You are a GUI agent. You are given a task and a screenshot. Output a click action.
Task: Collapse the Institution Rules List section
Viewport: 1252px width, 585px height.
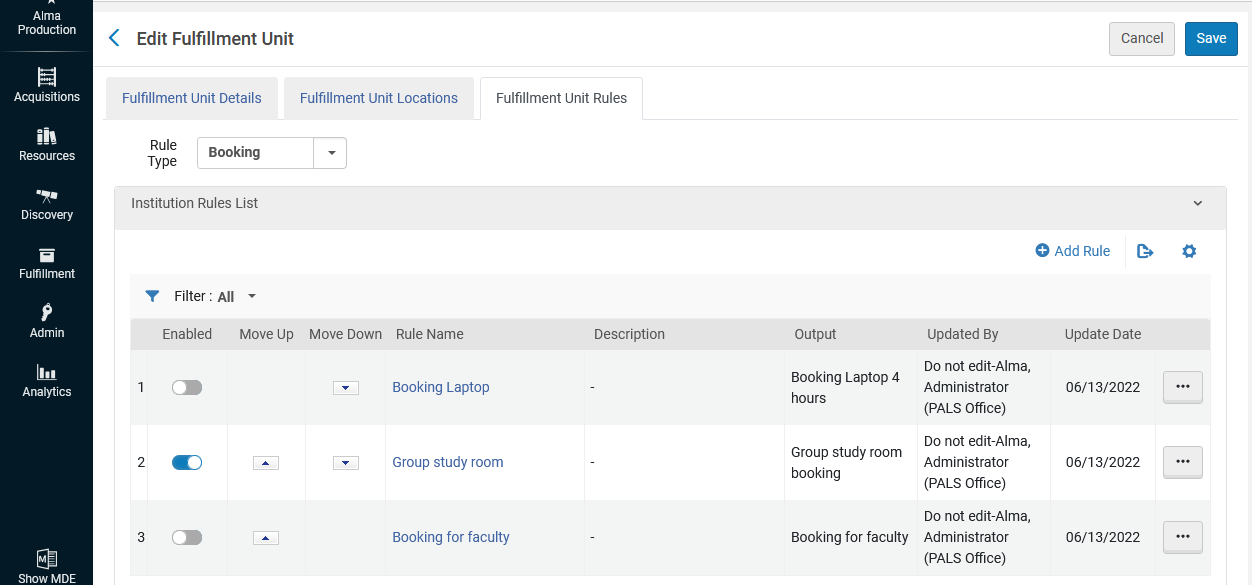pyautogui.click(x=1198, y=203)
